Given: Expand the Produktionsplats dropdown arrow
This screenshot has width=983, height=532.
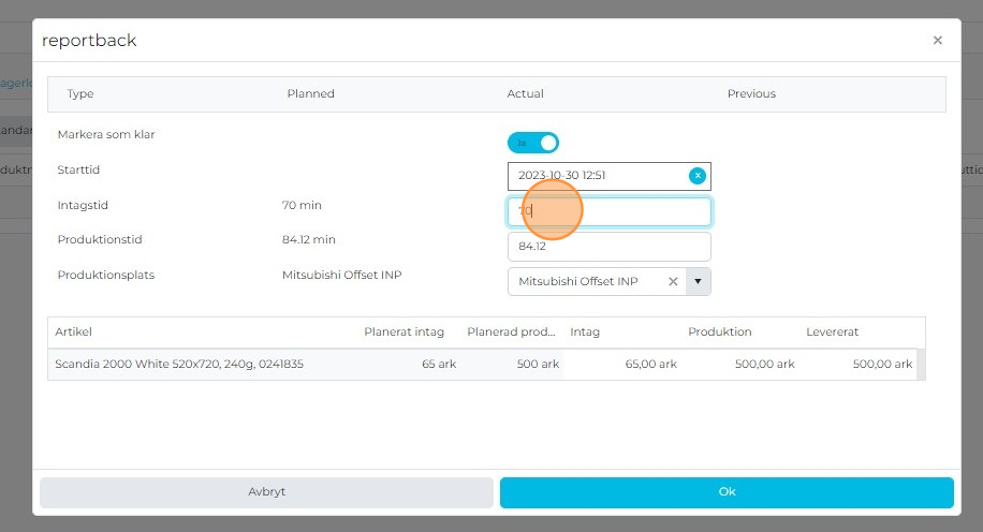Looking at the screenshot, I should tap(698, 282).
